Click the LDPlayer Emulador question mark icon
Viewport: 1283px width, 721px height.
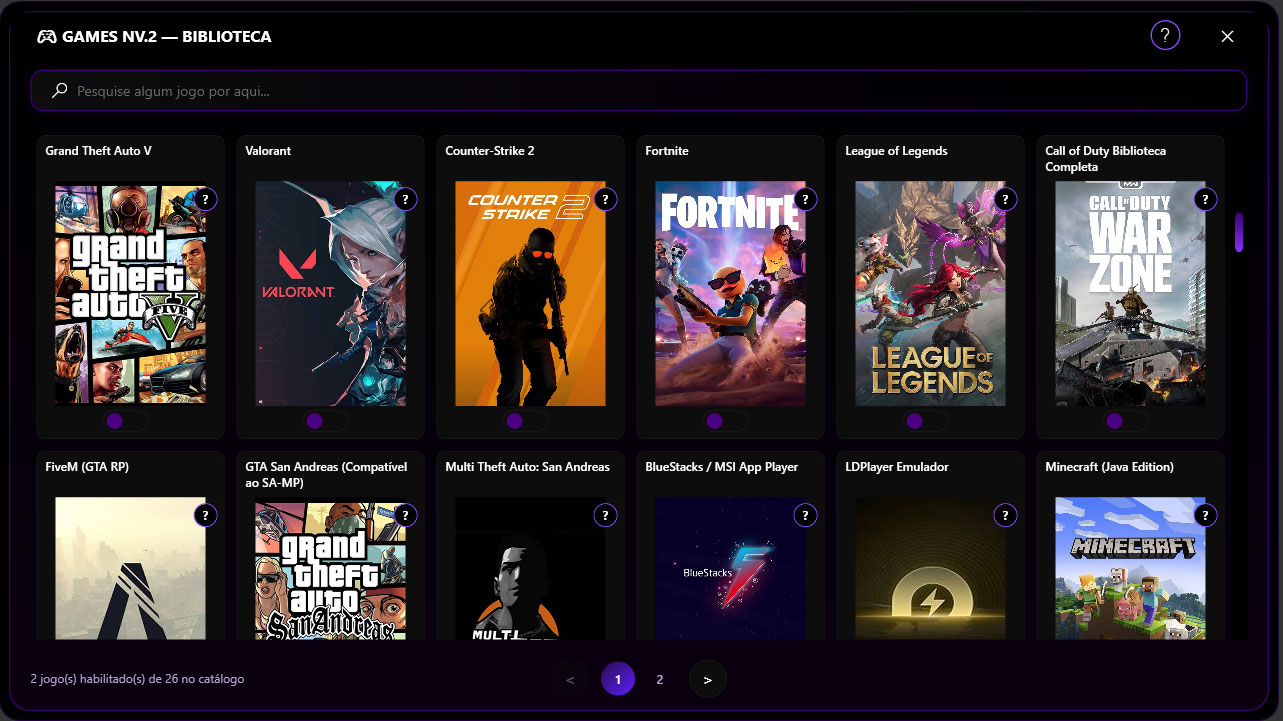[1005, 515]
